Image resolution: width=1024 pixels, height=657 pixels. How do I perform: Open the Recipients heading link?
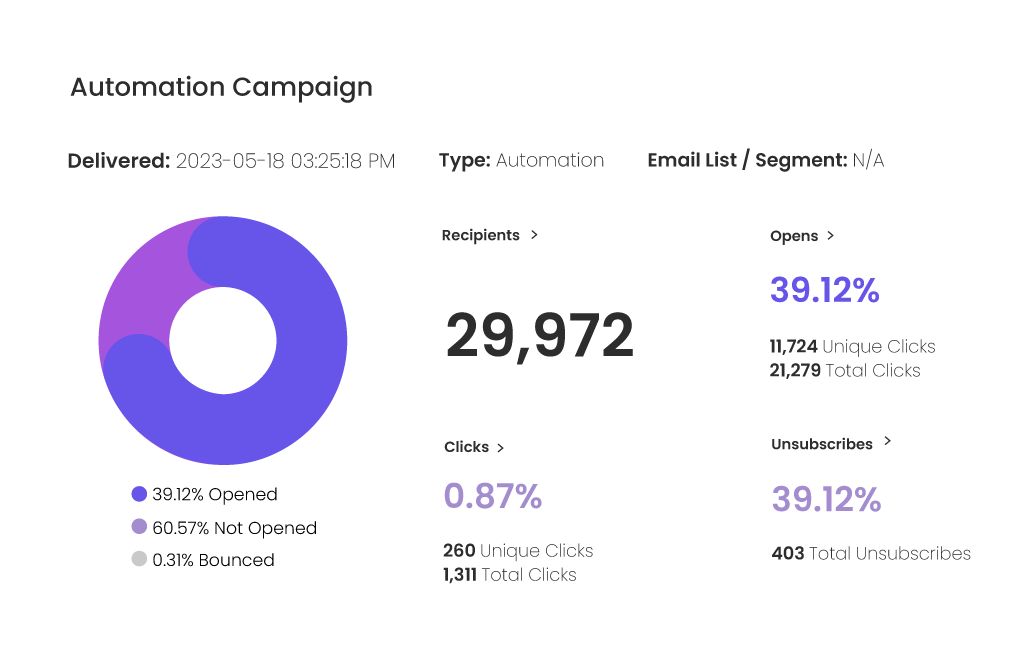(481, 235)
